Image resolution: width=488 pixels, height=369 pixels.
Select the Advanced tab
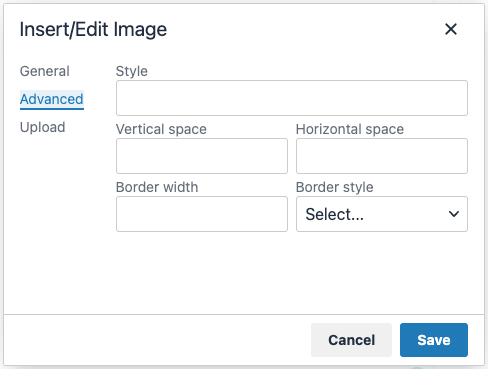pos(52,99)
